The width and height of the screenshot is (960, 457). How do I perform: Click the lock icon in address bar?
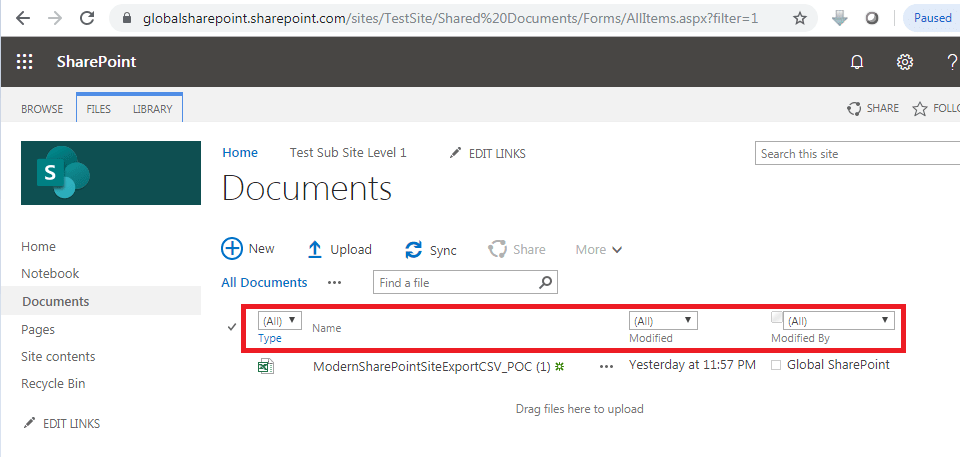[x=127, y=18]
